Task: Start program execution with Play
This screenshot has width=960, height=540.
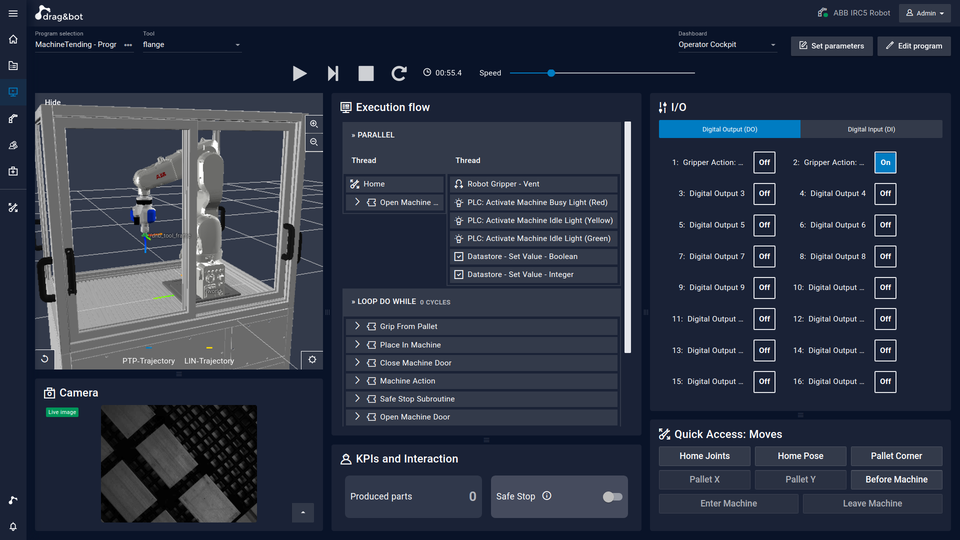Action: (x=299, y=73)
